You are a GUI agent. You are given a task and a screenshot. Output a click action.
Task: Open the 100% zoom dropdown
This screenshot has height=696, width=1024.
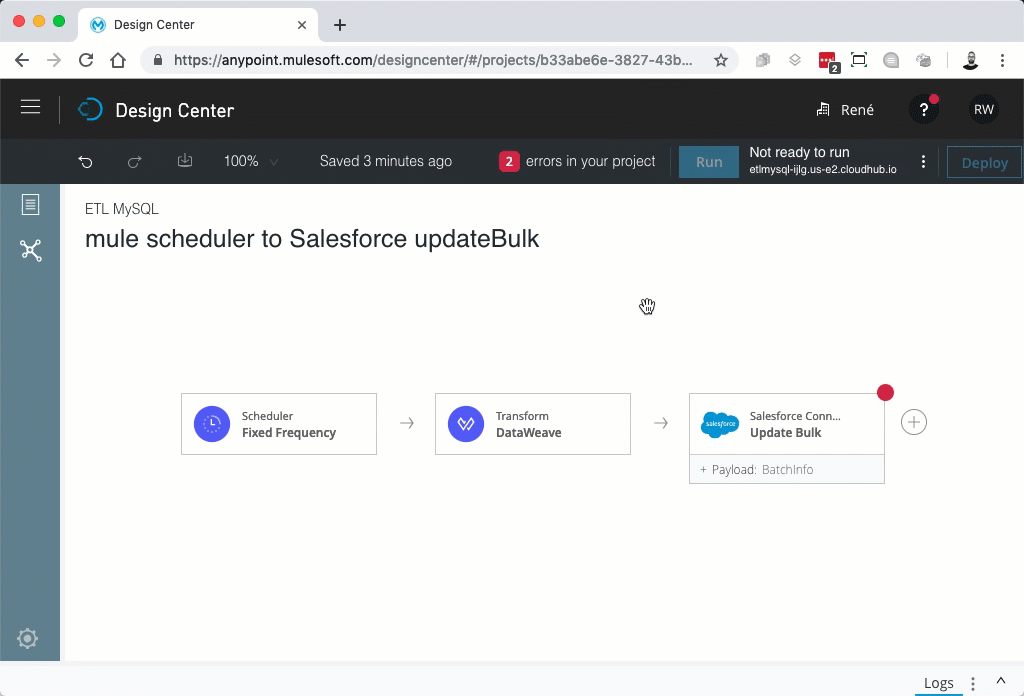[251, 161]
